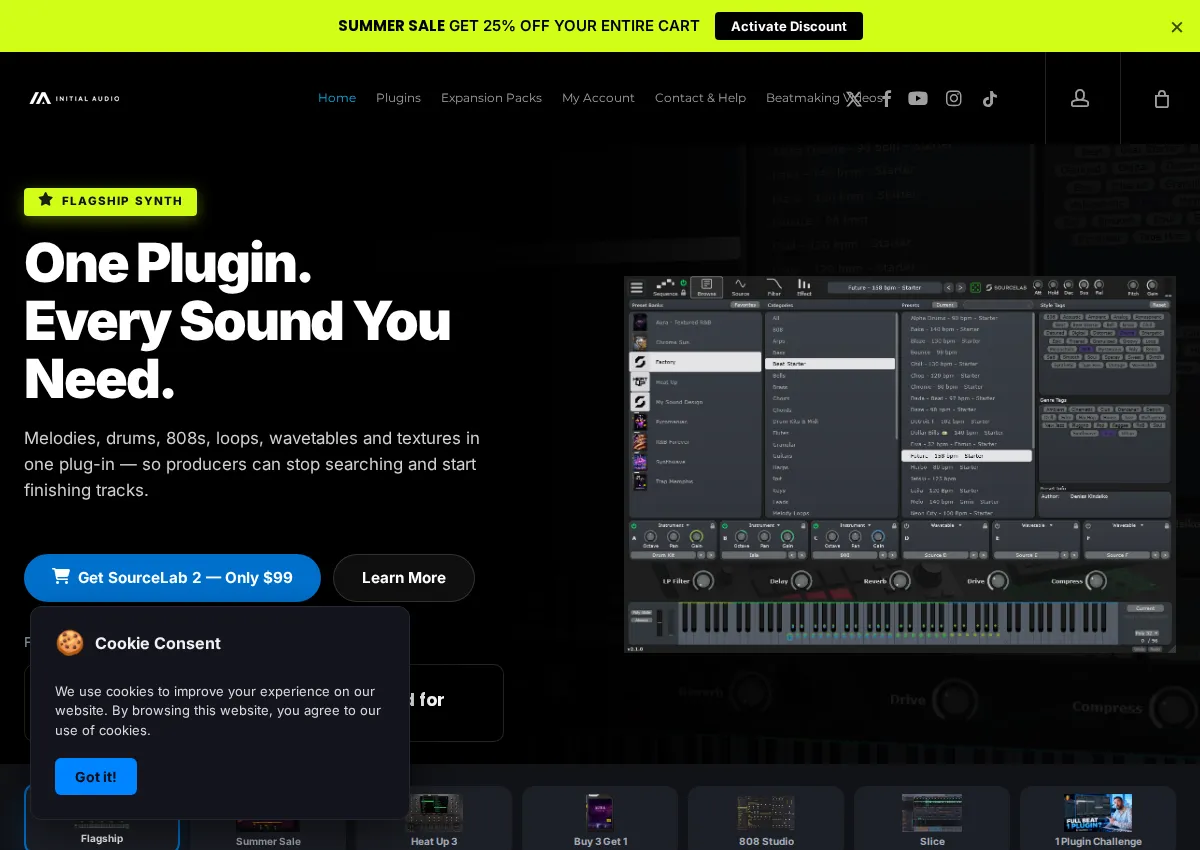Select the Source tab in SourceLab
The width and height of the screenshot is (1200, 850).
point(740,288)
